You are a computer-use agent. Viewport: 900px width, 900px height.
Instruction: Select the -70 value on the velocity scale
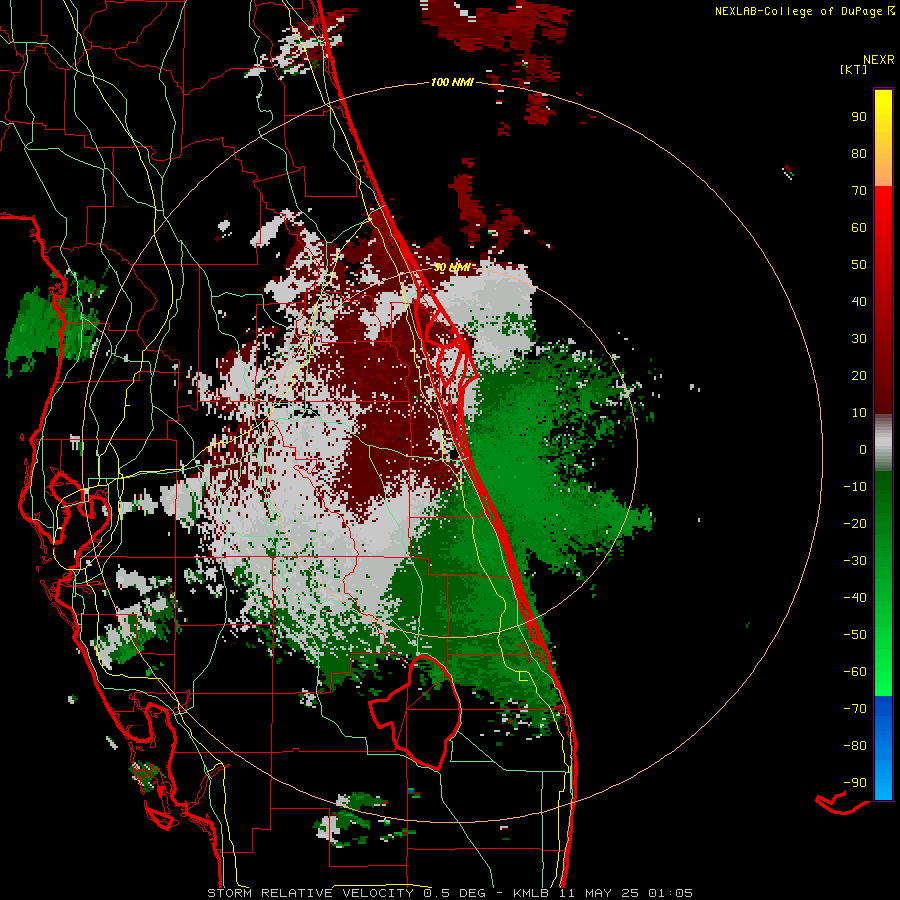[x=855, y=709]
